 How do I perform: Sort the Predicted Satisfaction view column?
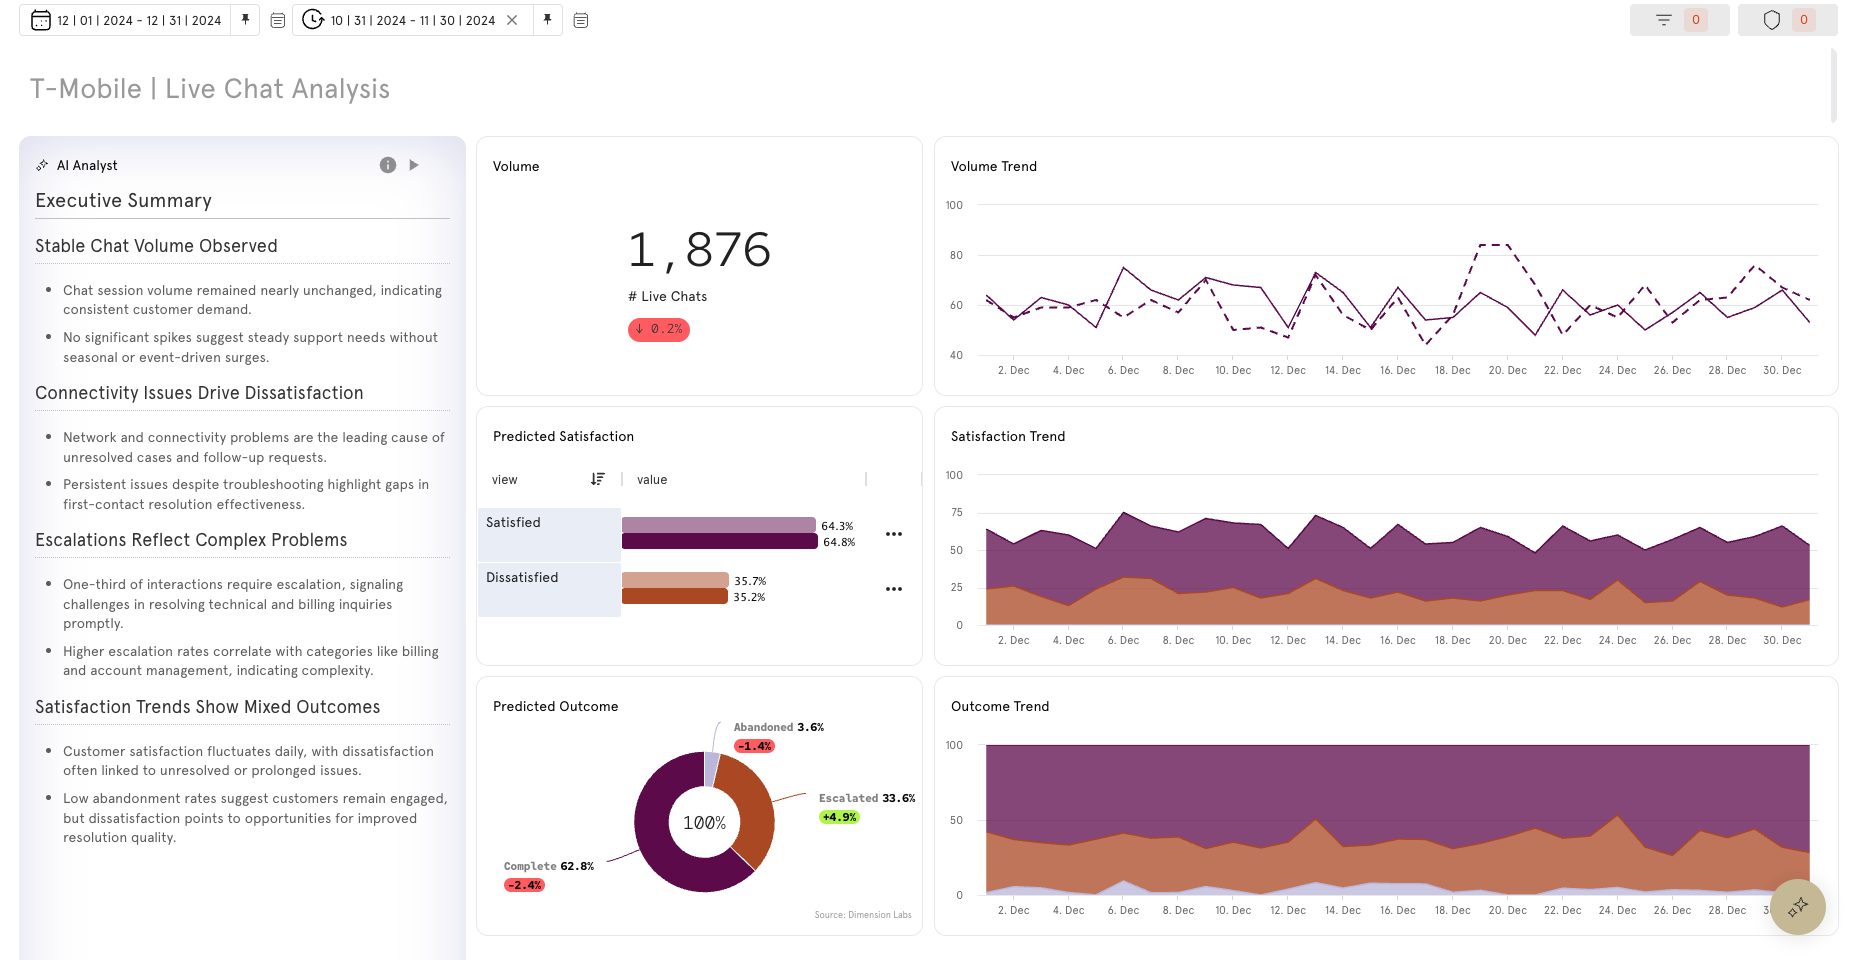pos(598,479)
